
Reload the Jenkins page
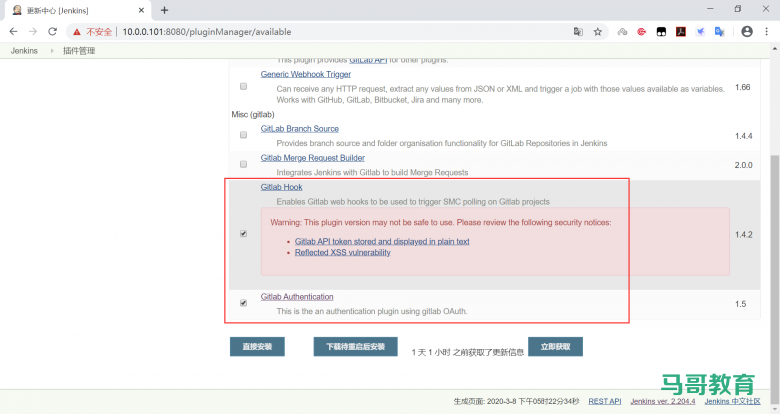coord(52,31)
